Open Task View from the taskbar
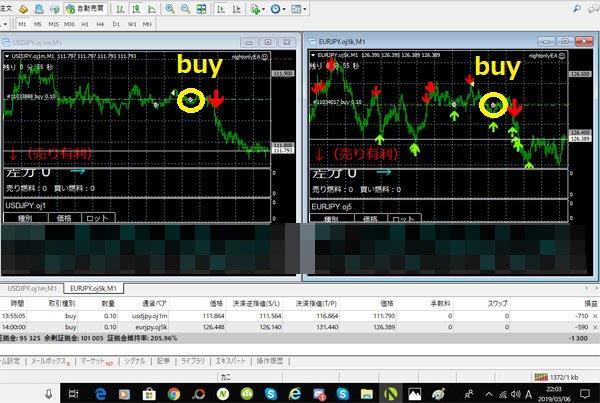The image size is (600, 403). coord(74,394)
